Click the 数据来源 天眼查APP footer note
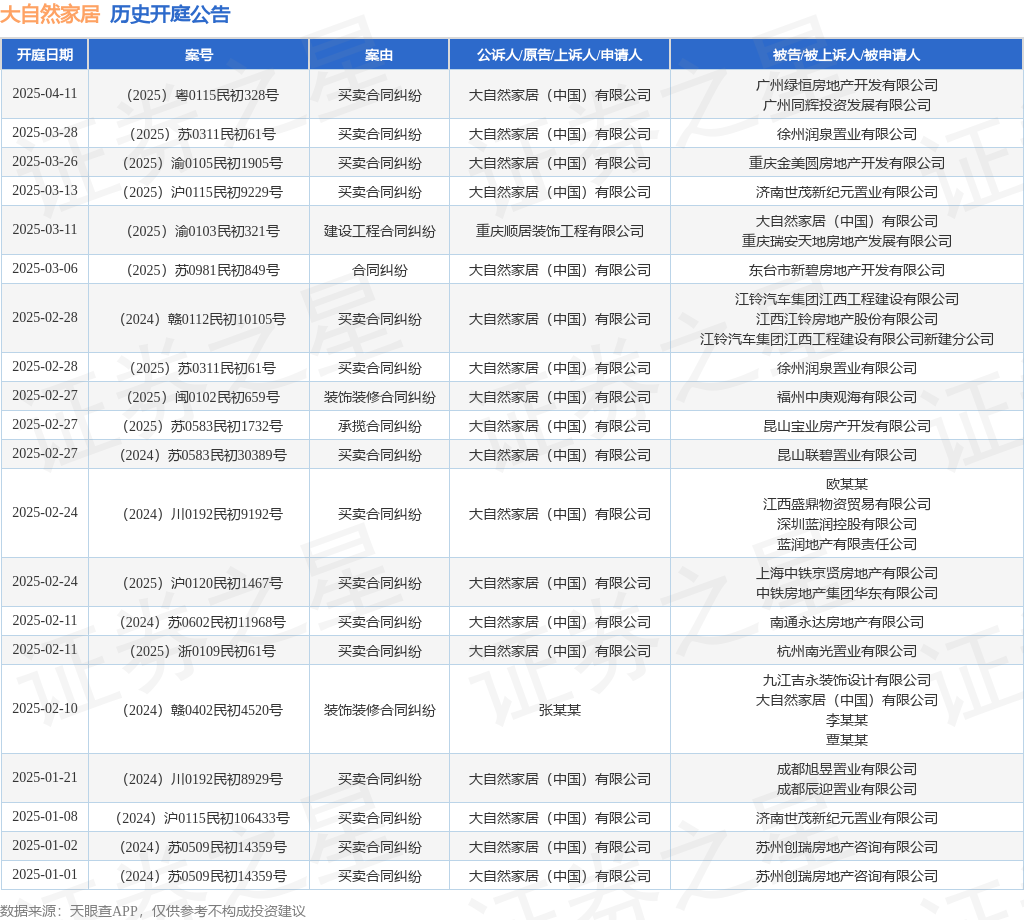 pyautogui.click(x=153, y=911)
